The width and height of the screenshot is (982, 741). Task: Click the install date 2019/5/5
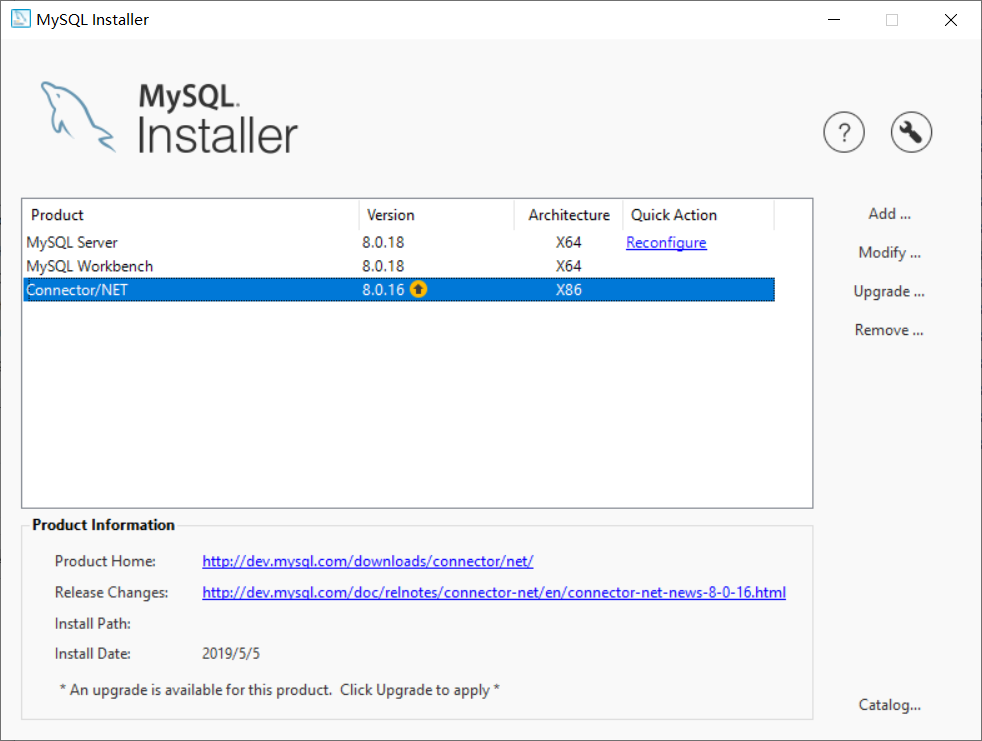tap(231, 654)
